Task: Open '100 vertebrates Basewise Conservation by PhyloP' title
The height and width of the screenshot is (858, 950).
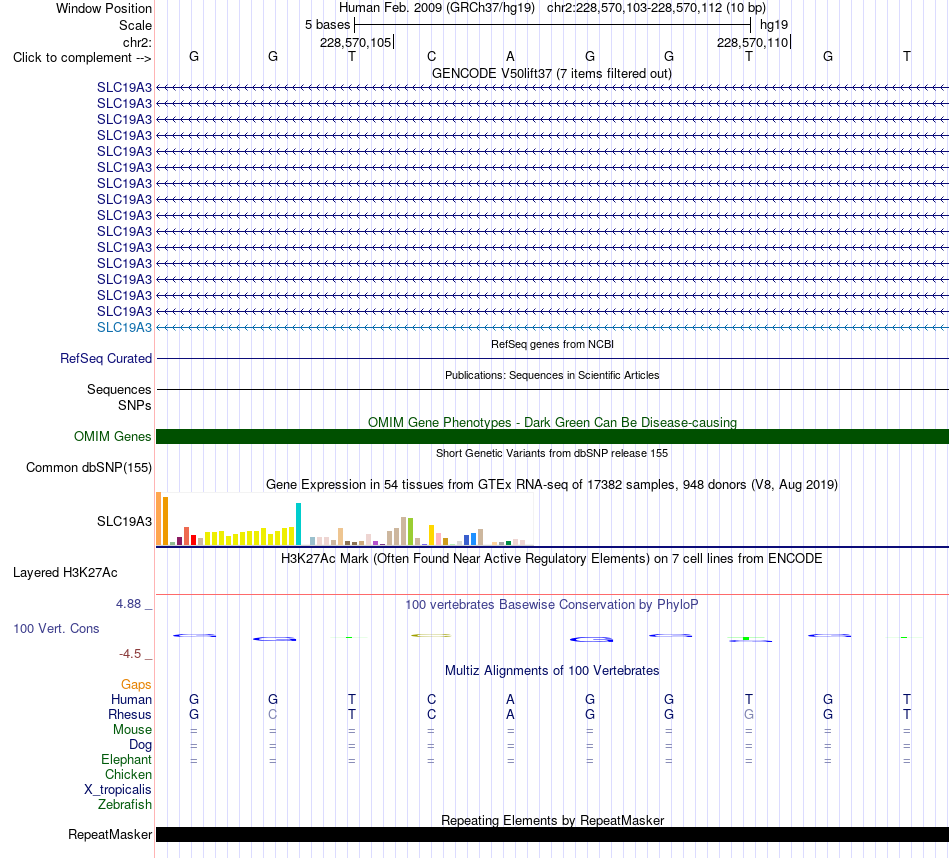Action: [552, 604]
